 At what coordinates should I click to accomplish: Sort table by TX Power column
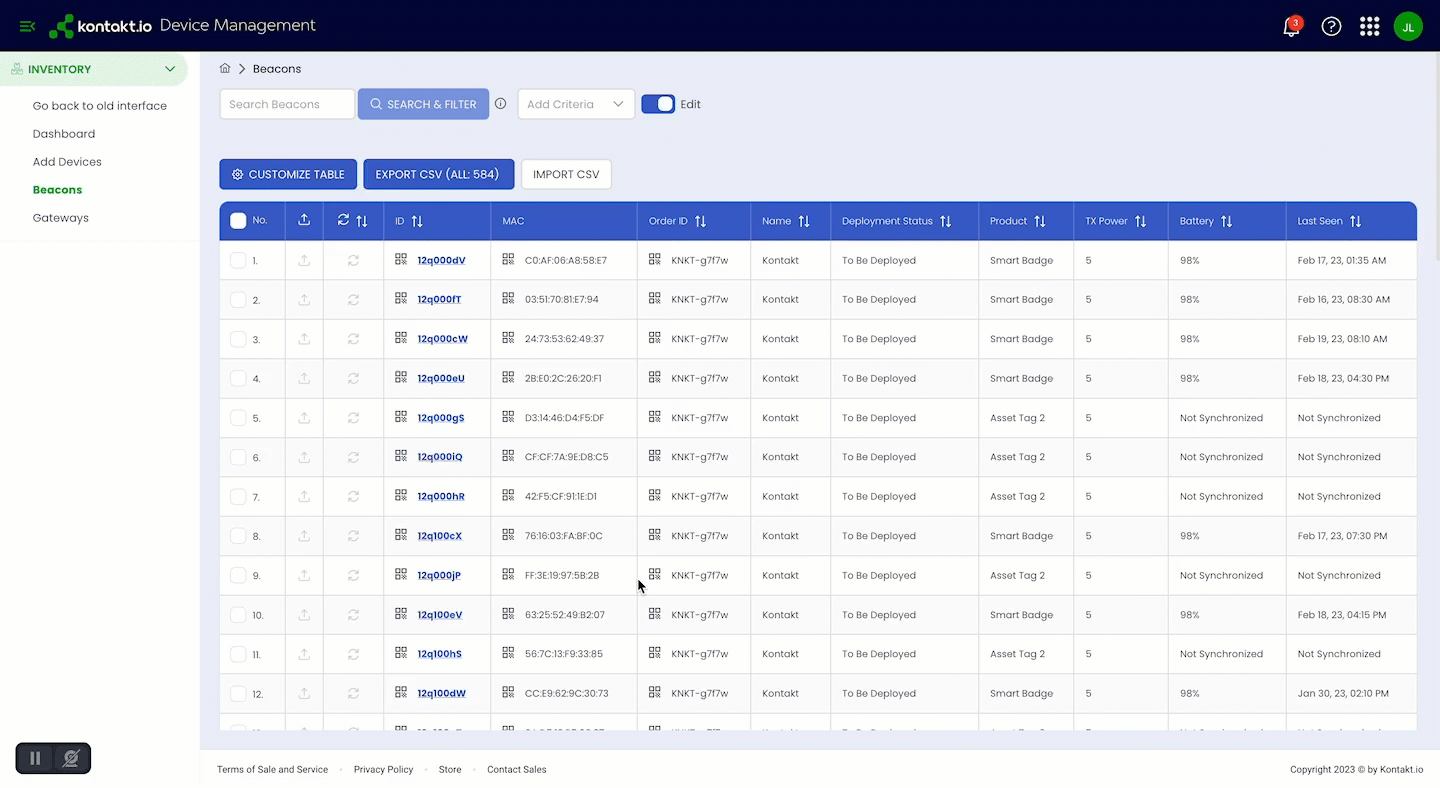(1140, 221)
